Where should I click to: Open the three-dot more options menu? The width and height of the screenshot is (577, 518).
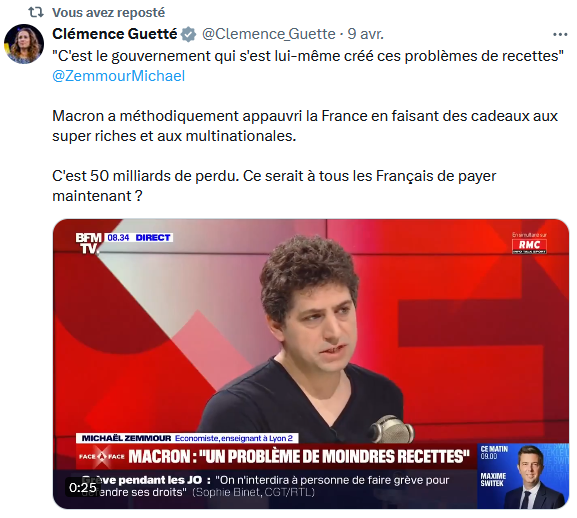560,34
